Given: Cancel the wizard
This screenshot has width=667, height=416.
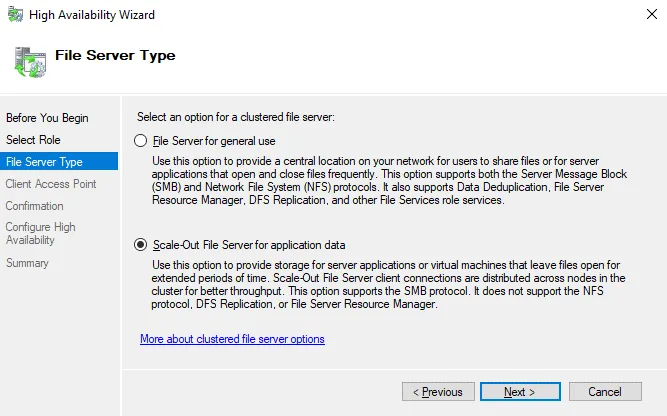Looking at the screenshot, I should click(605, 392).
